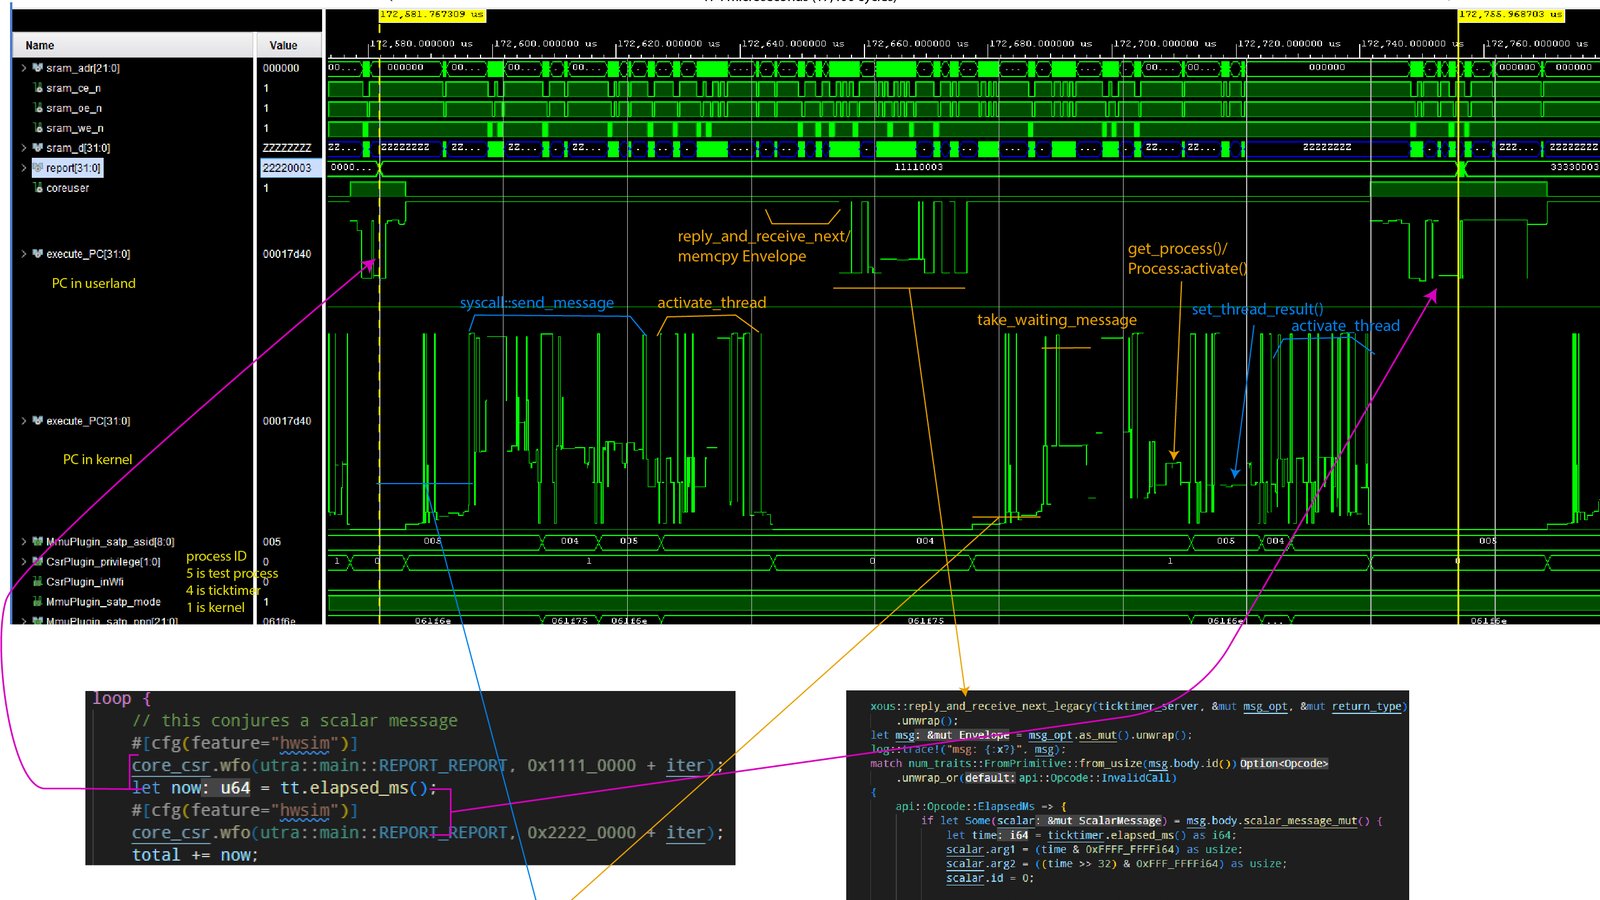
Task: Click the sram_d[31:0] bus icon
Action: click(38, 148)
